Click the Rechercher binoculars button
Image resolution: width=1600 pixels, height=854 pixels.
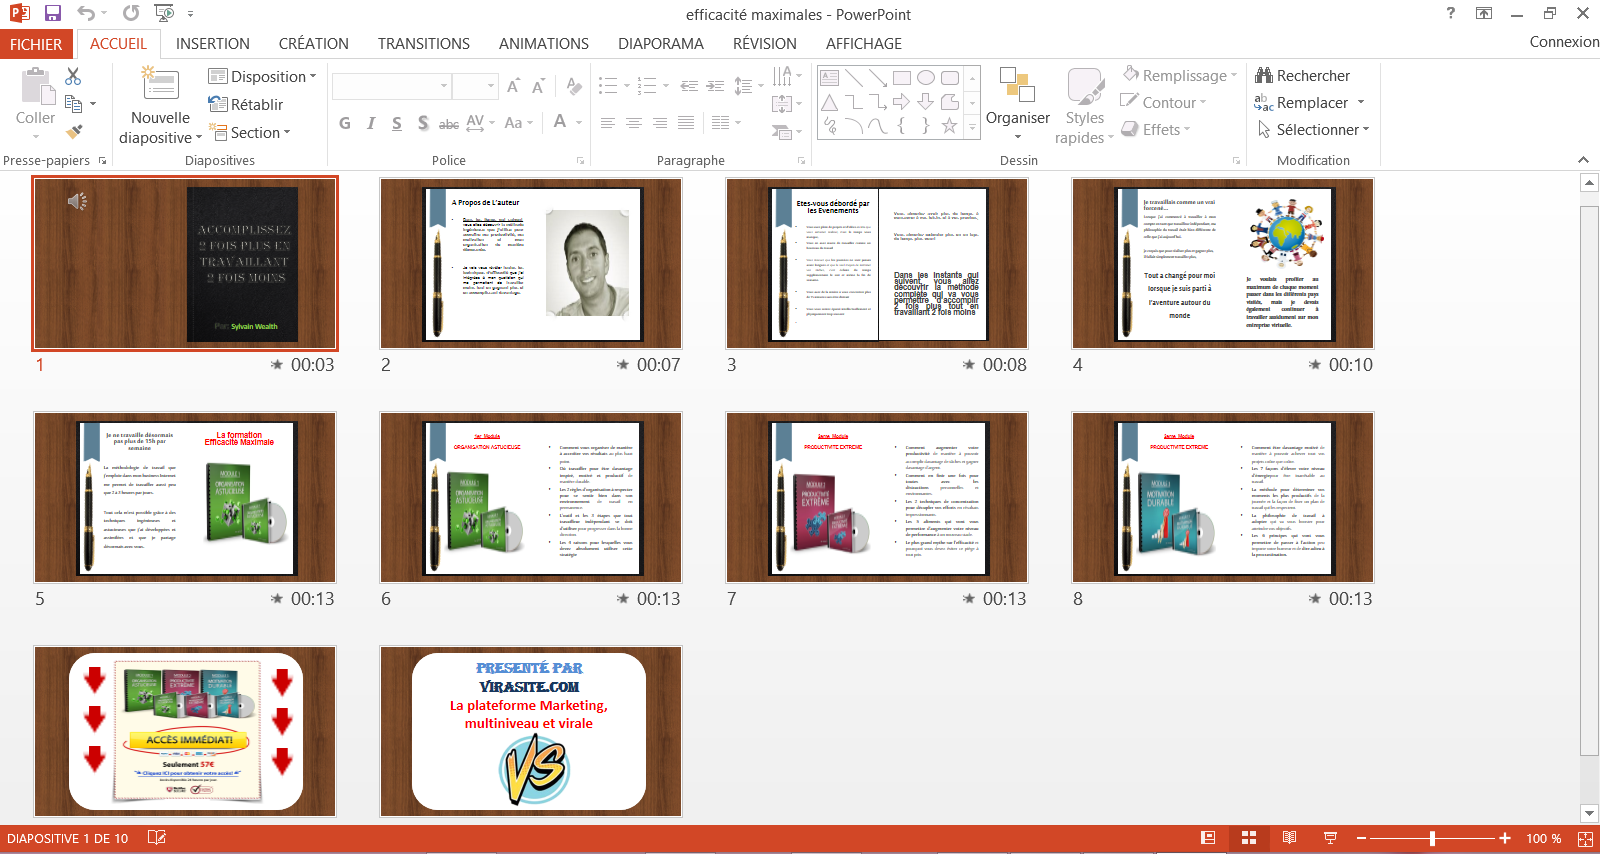[1302, 76]
